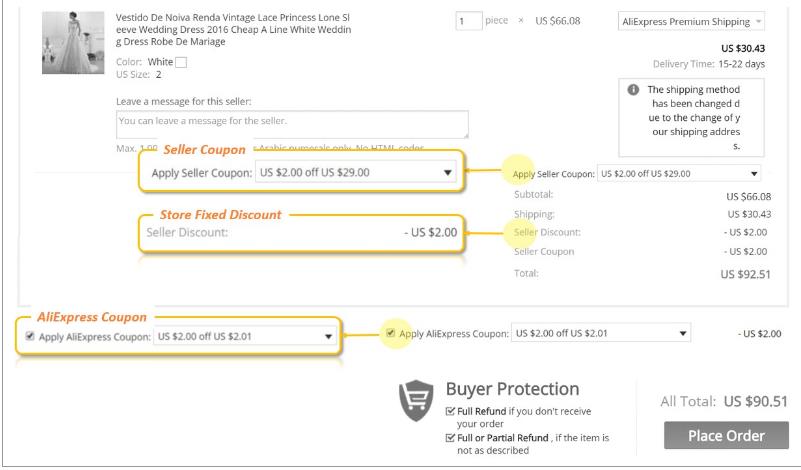Click the wedding dress product thumbnail
Screen dimensions: 801x470
point(73,43)
